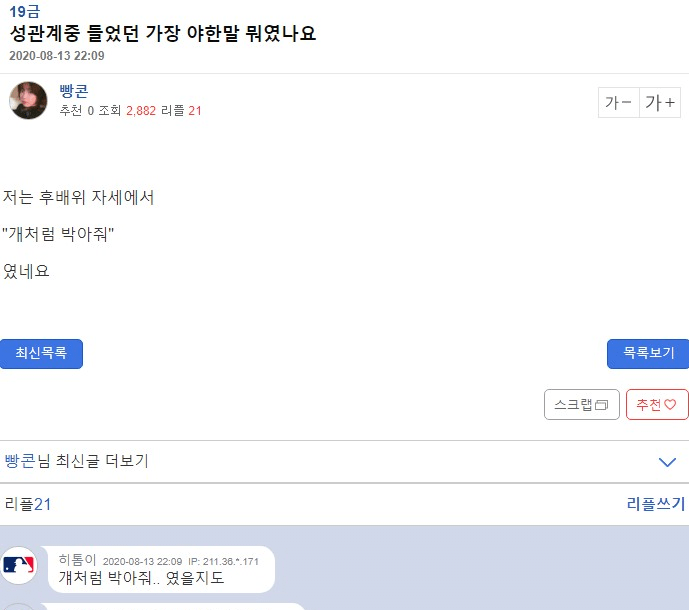Expand 빵콘님 최신글 더보기 chevron arrow

(x=668, y=462)
